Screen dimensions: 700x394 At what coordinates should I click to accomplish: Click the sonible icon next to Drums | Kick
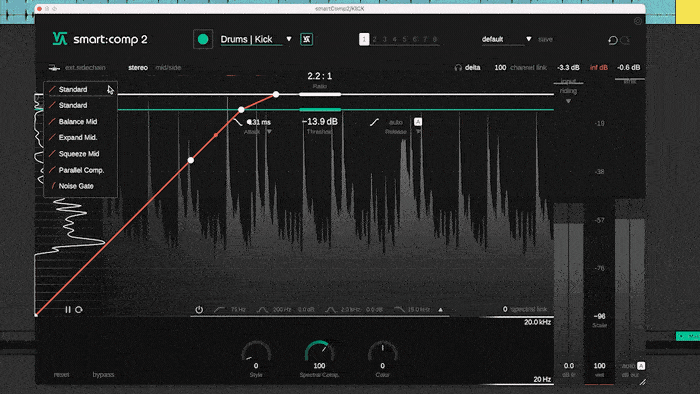click(306, 39)
